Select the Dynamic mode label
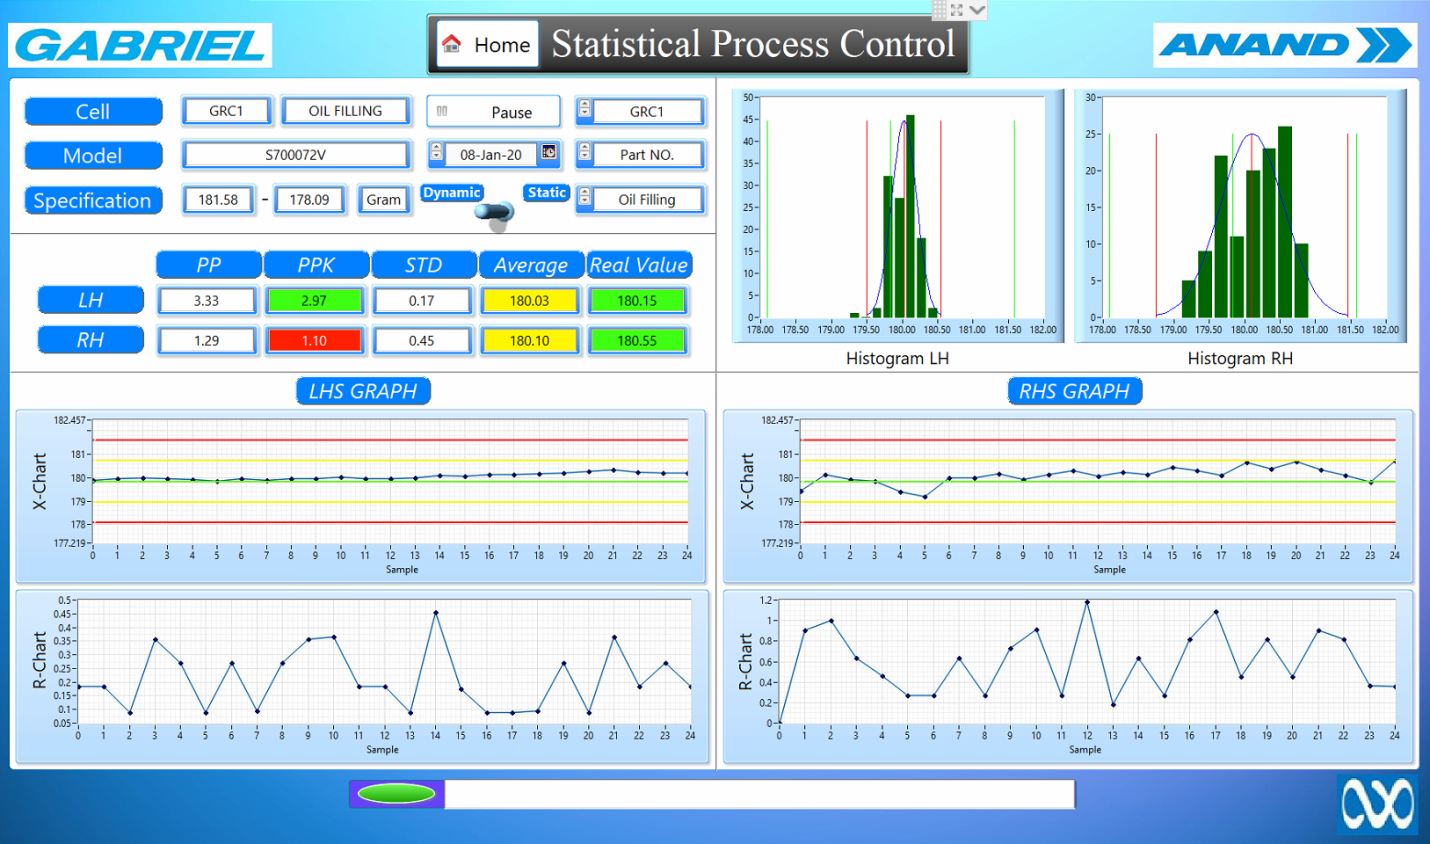1430x844 pixels. pyautogui.click(x=452, y=193)
